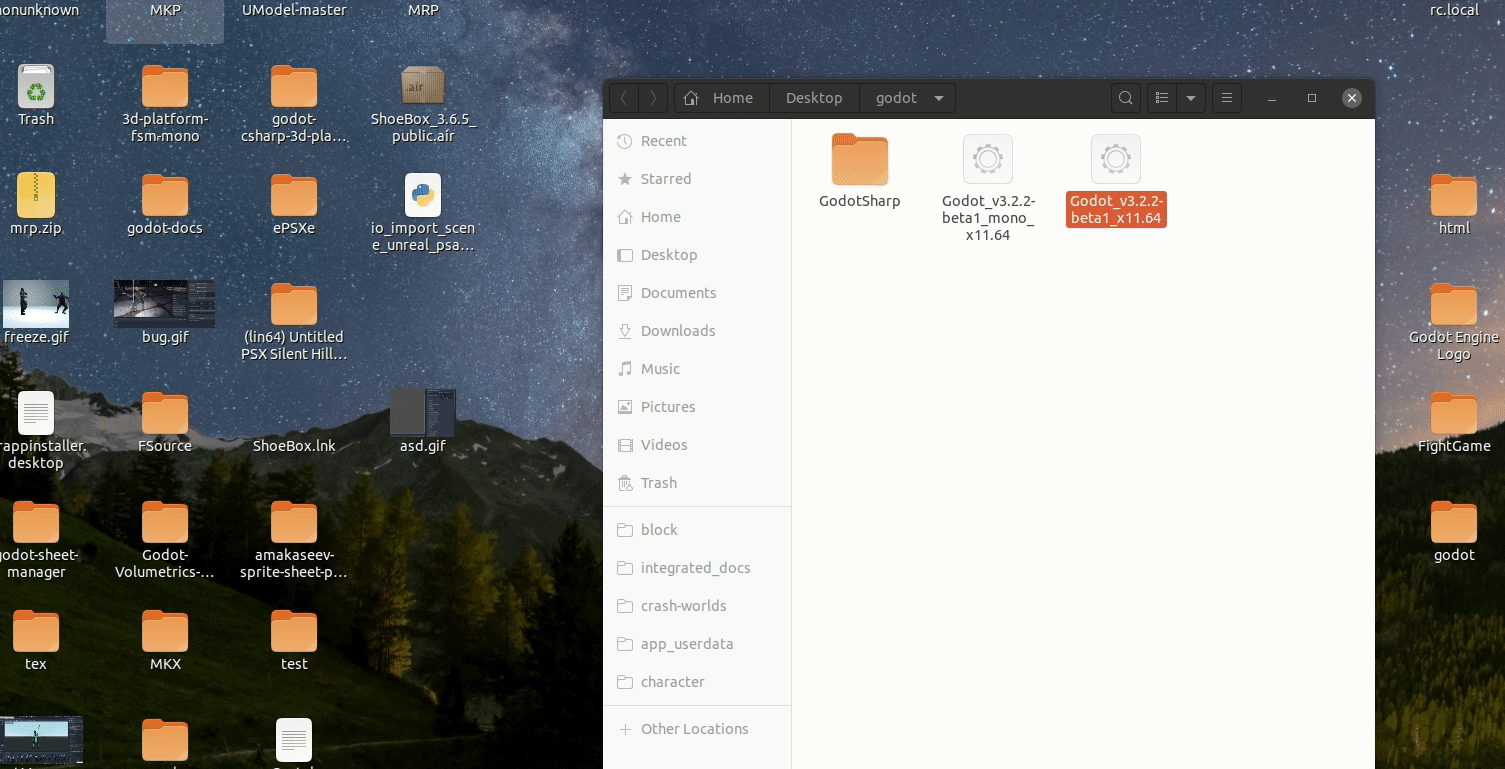The height and width of the screenshot is (769, 1505).
Task: Open crash-worlds bookmark in sidebar
Action: pyautogui.click(x=697, y=606)
